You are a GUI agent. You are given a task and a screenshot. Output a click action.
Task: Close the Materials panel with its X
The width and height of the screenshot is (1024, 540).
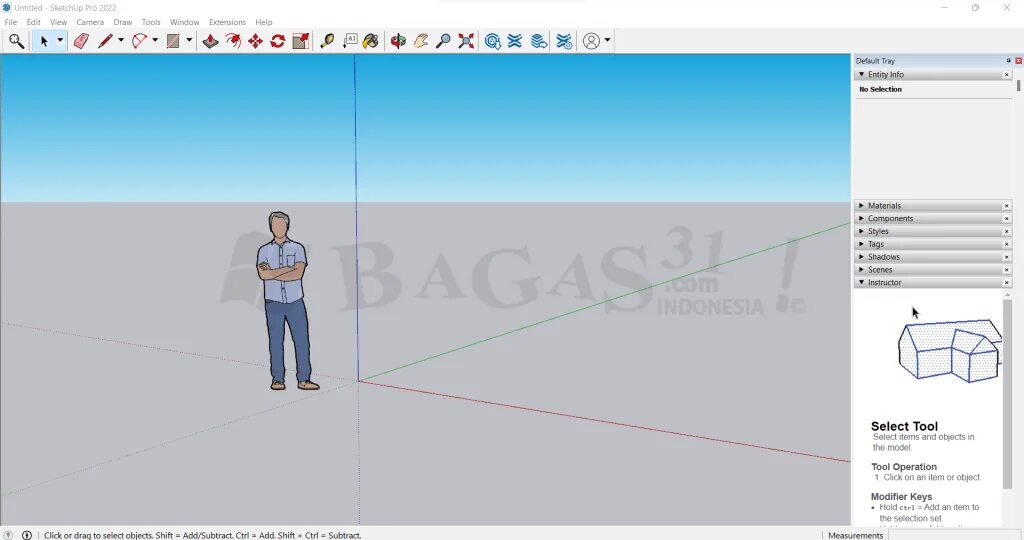pos(1006,206)
